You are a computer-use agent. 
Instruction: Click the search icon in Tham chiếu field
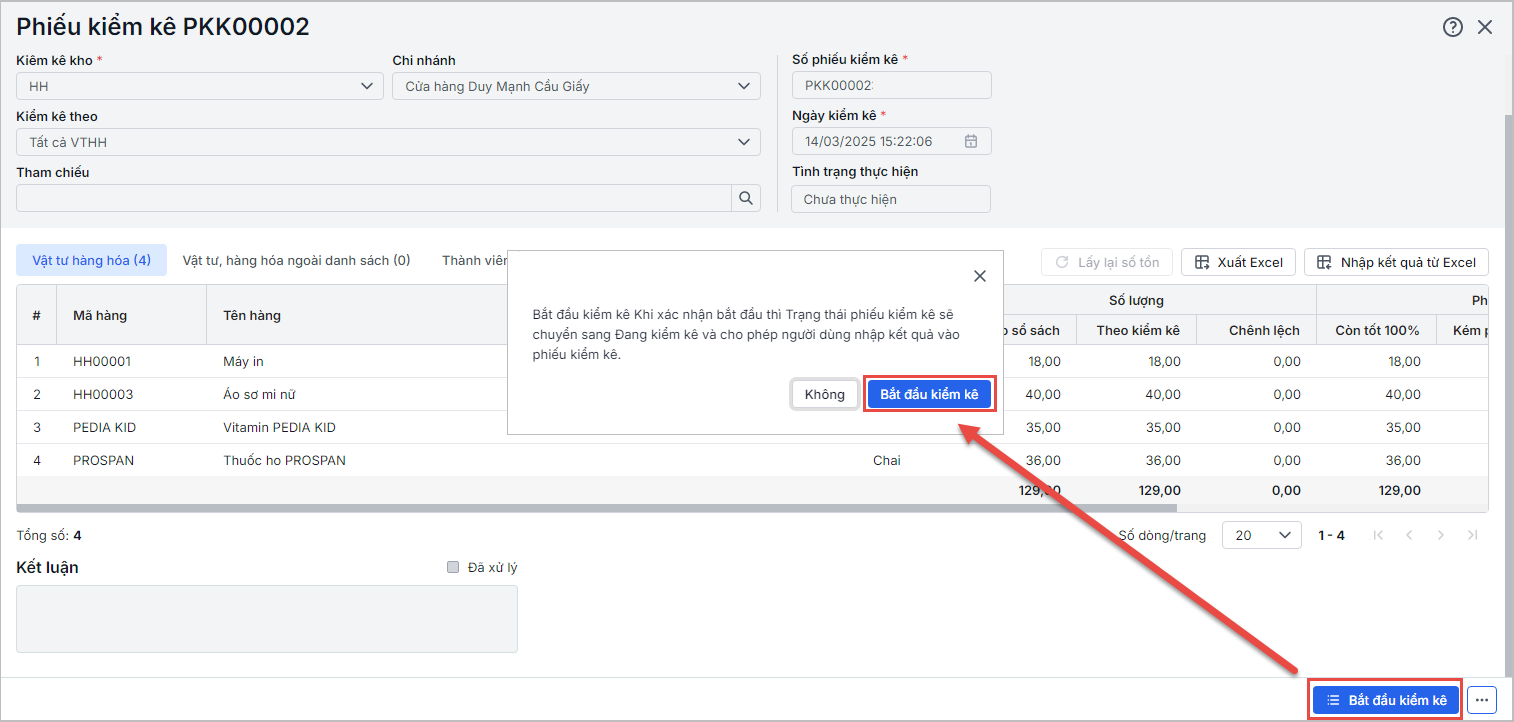pyautogui.click(x=745, y=198)
